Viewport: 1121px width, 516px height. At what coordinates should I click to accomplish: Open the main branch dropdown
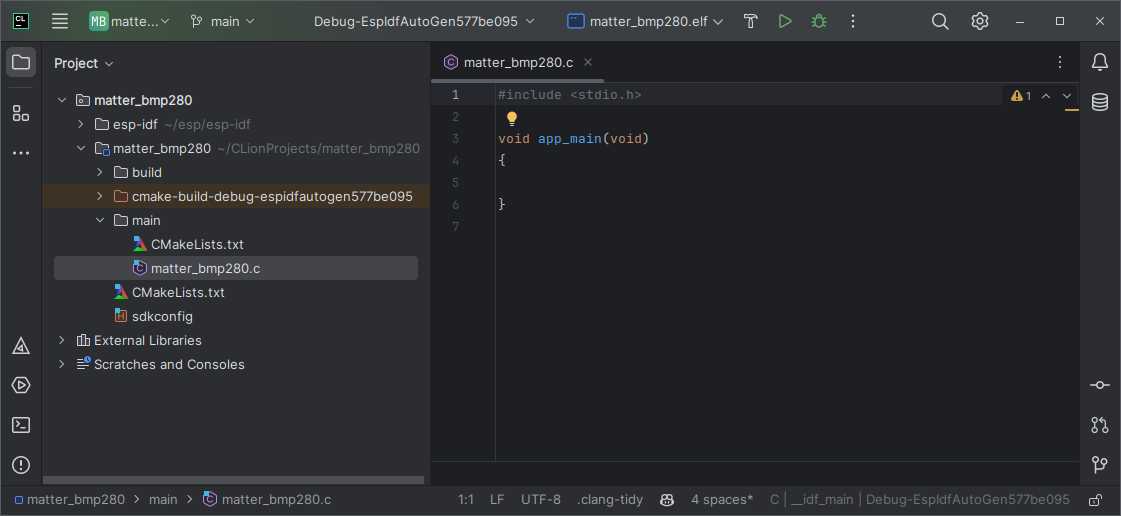pyautogui.click(x=223, y=21)
